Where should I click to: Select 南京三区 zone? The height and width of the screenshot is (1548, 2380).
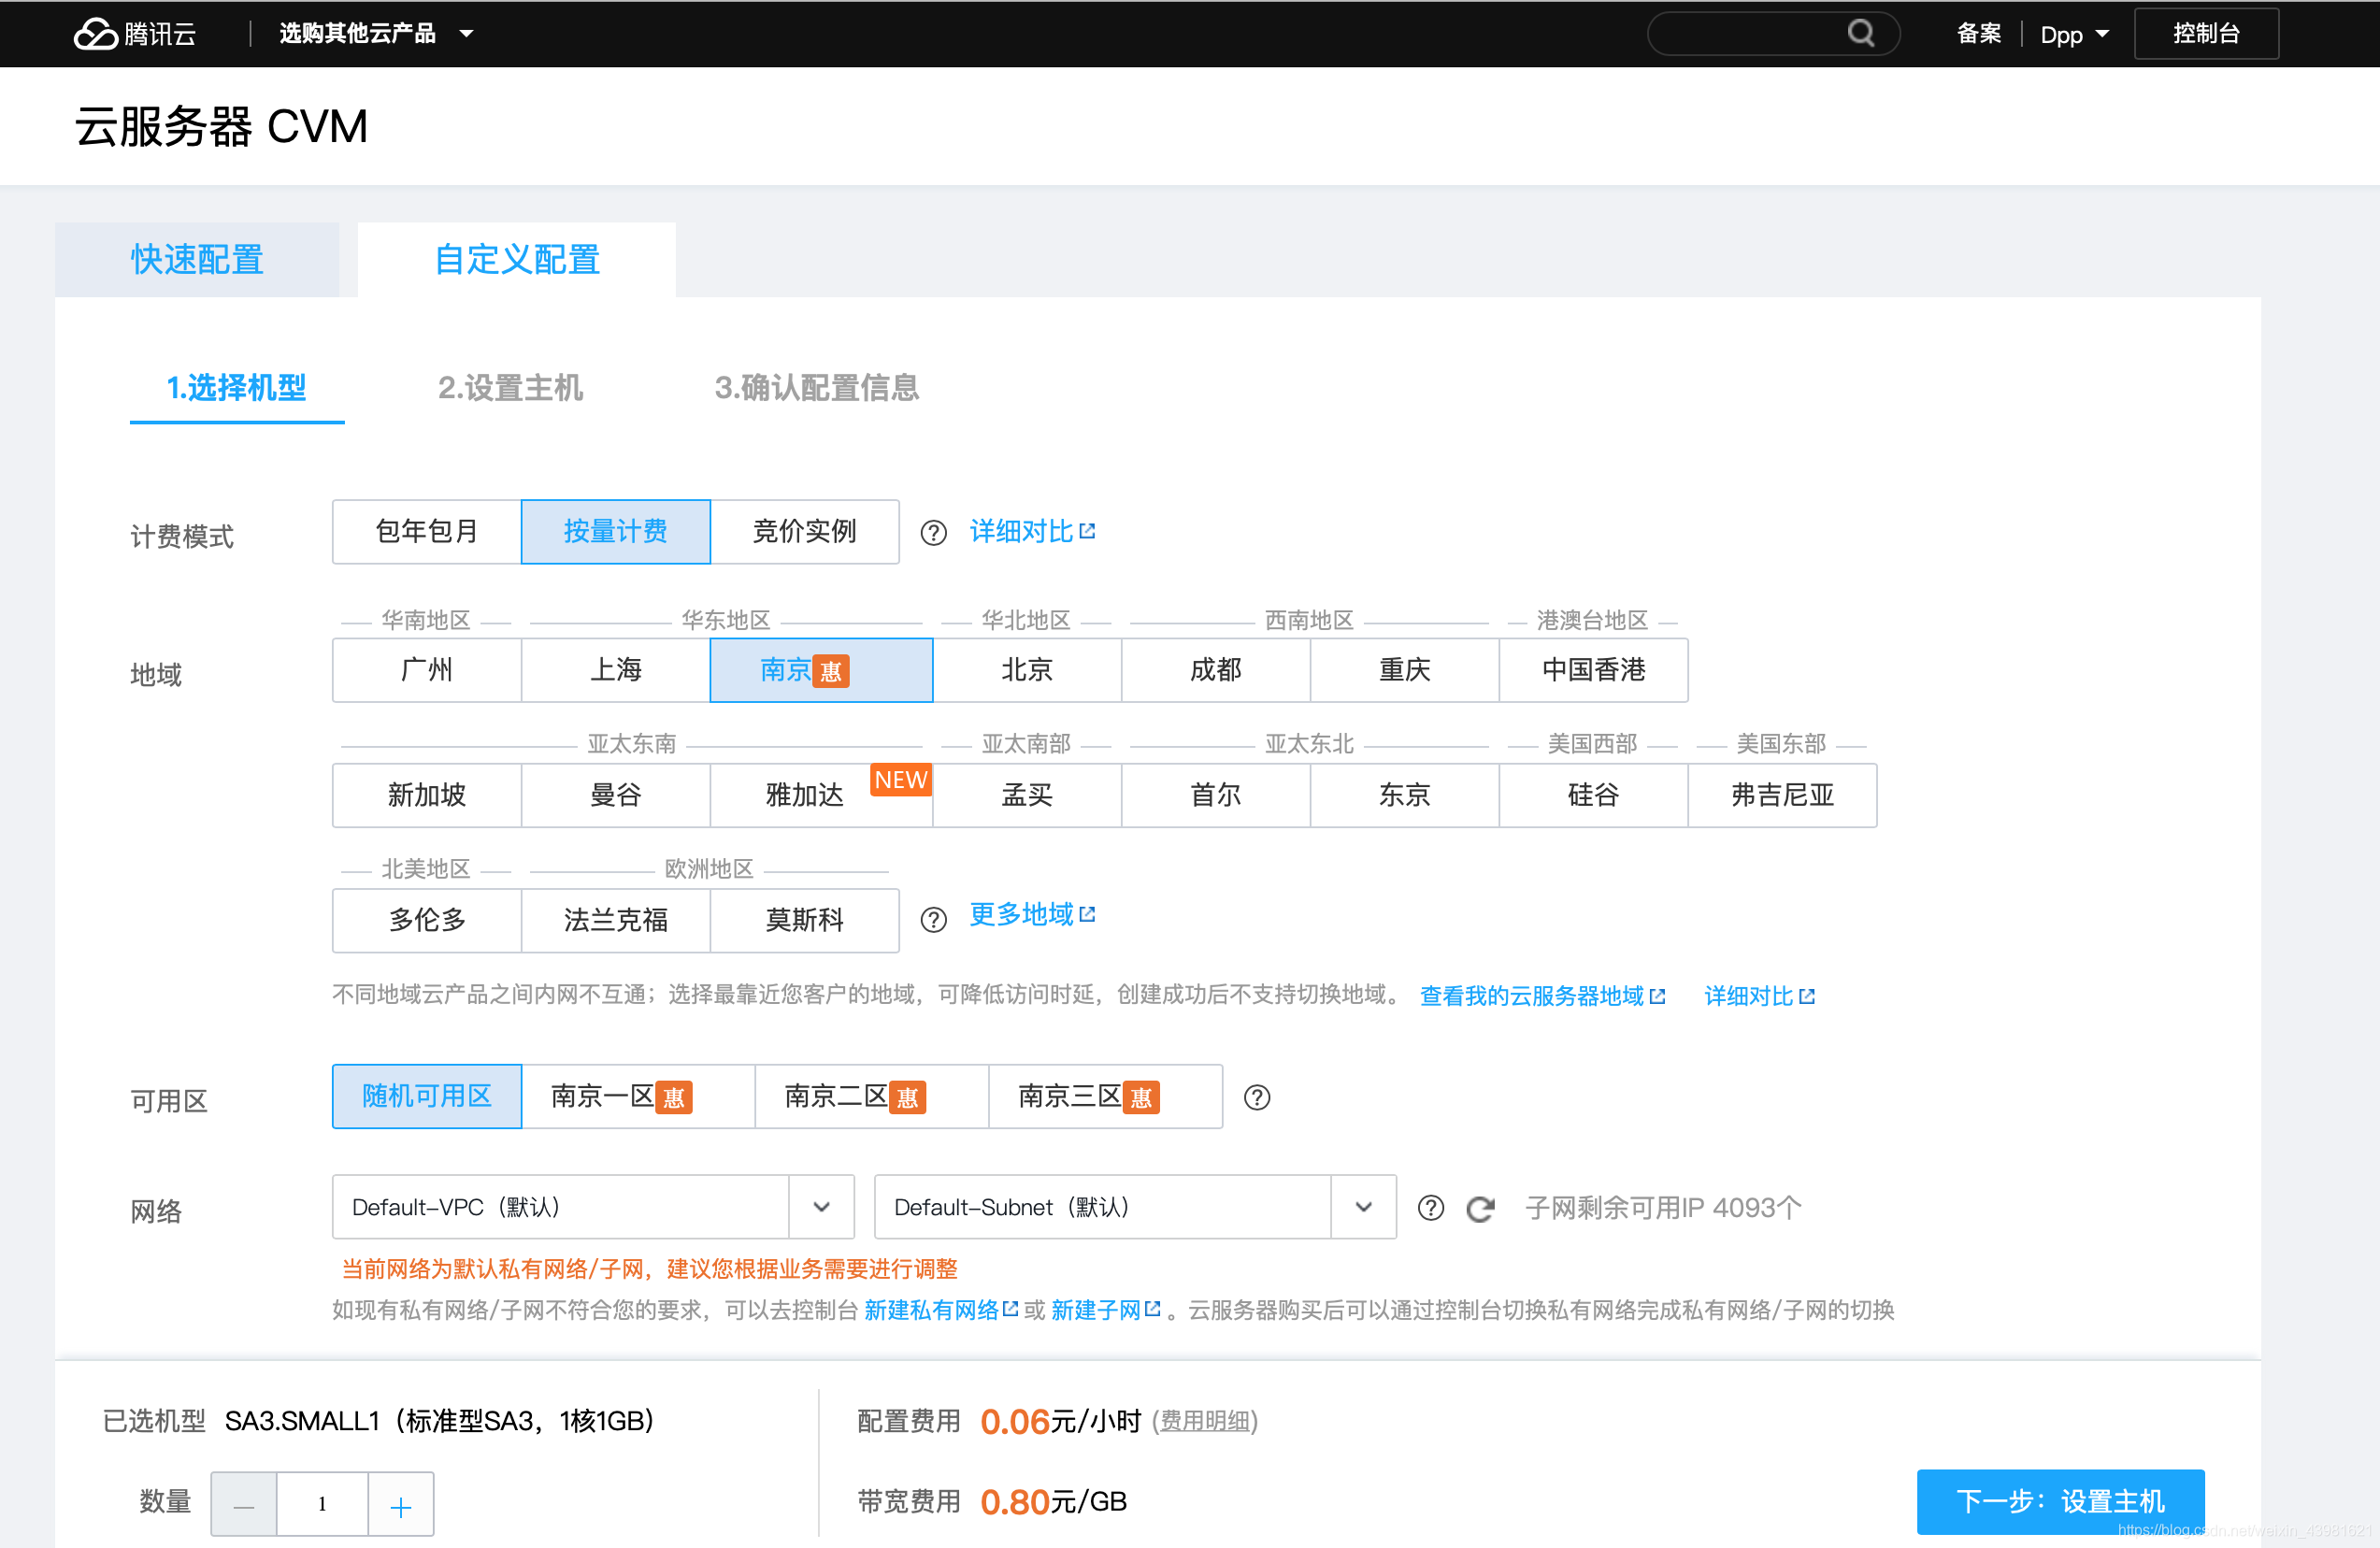(1105, 1097)
